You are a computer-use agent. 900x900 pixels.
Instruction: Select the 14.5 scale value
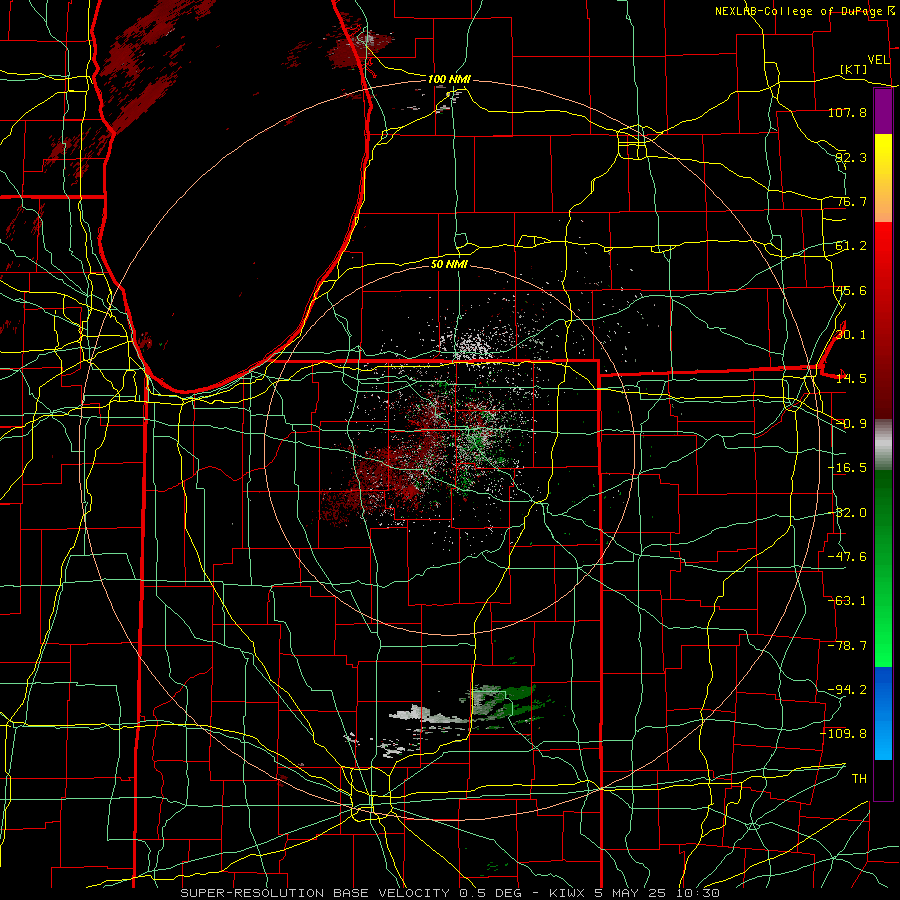click(851, 379)
